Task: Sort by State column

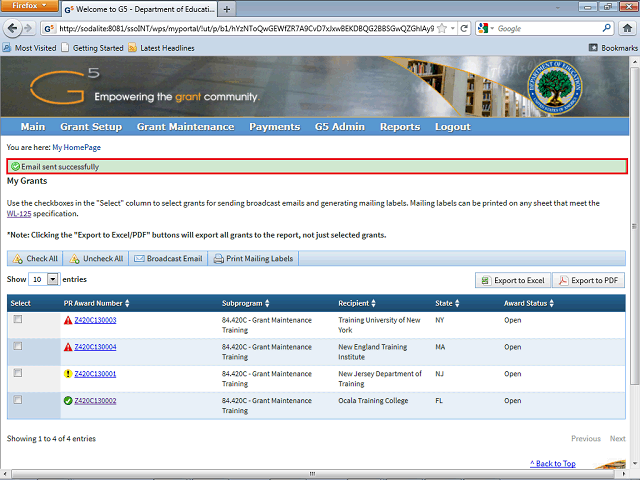Action: point(447,303)
